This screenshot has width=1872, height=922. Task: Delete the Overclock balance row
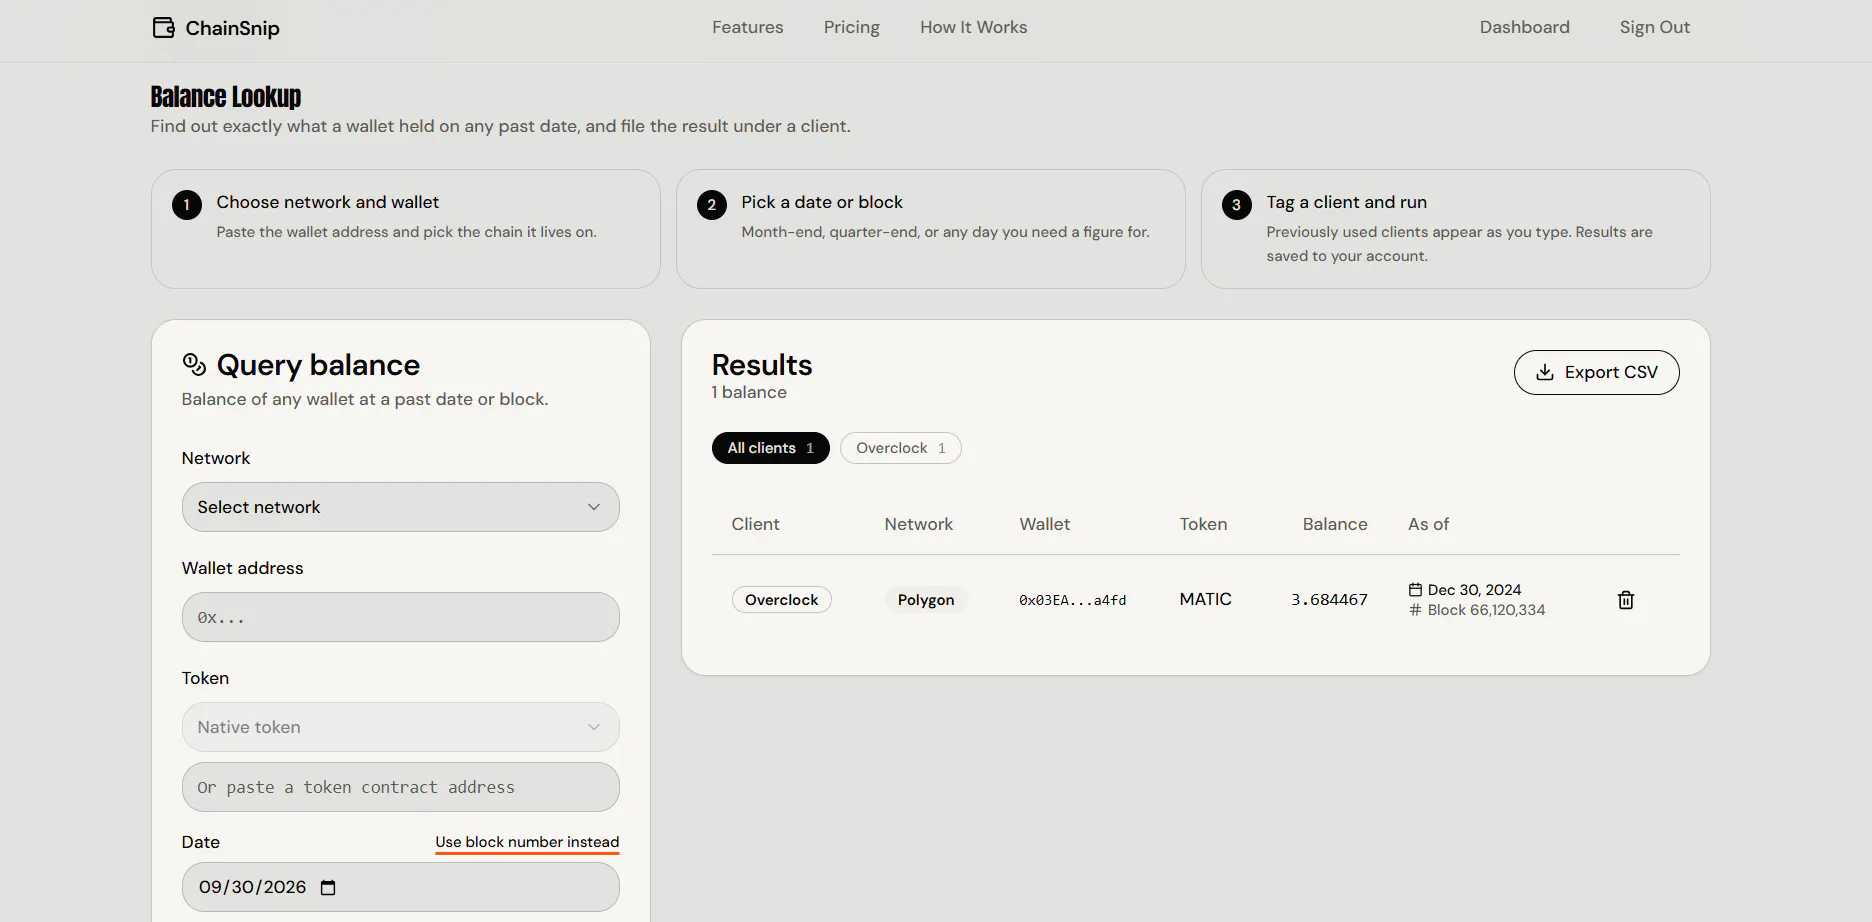1626,600
